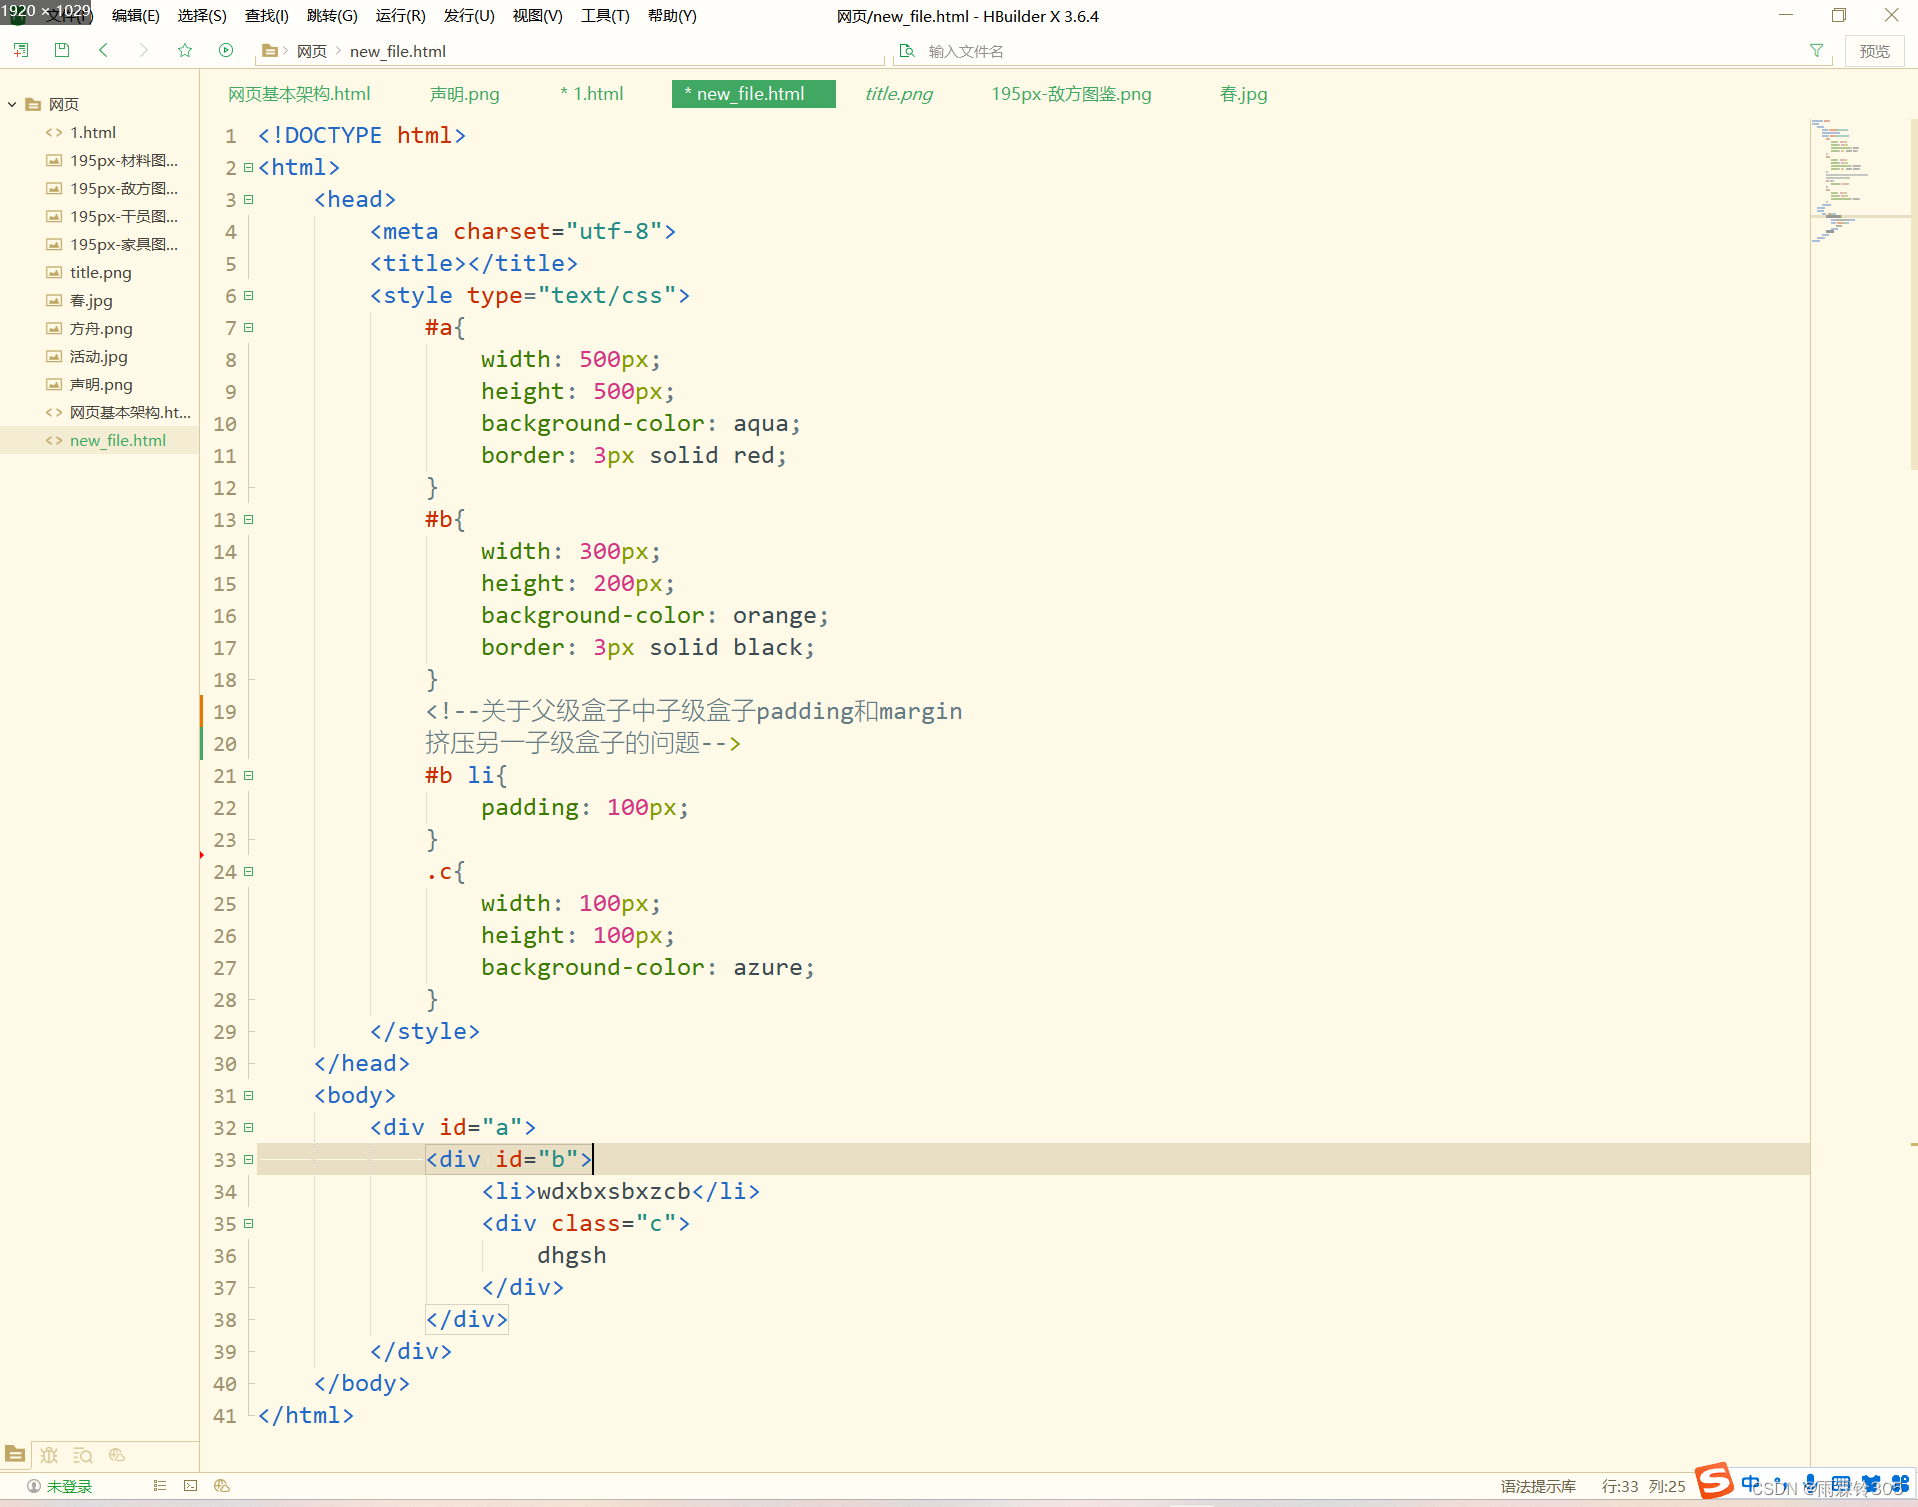This screenshot has height=1507, width=1918.
Task: Click the new file icon in toolbar
Action: point(21,50)
